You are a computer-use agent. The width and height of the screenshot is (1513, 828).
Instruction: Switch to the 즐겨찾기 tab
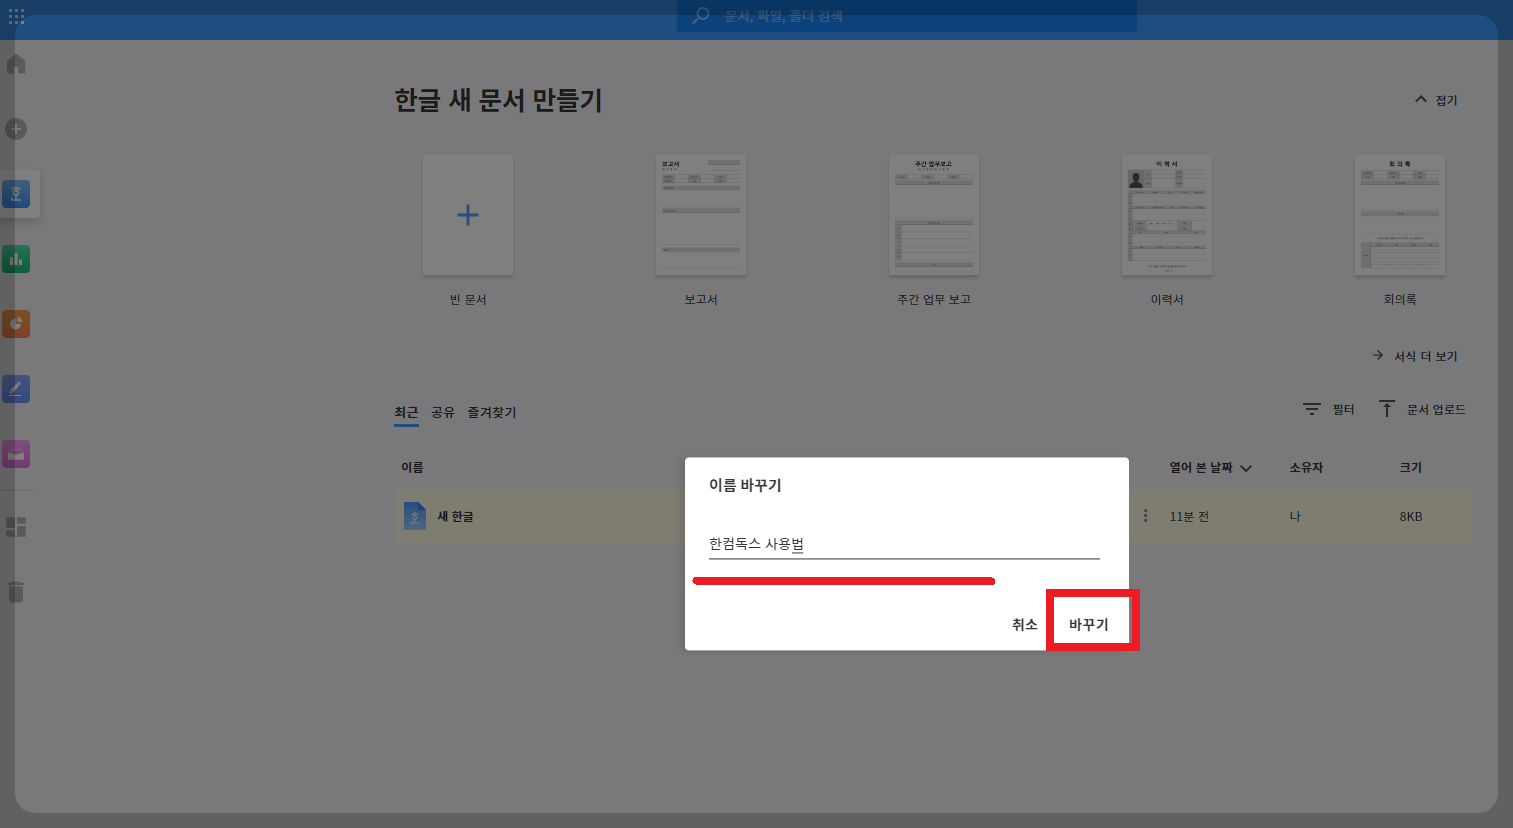[492, 412]
